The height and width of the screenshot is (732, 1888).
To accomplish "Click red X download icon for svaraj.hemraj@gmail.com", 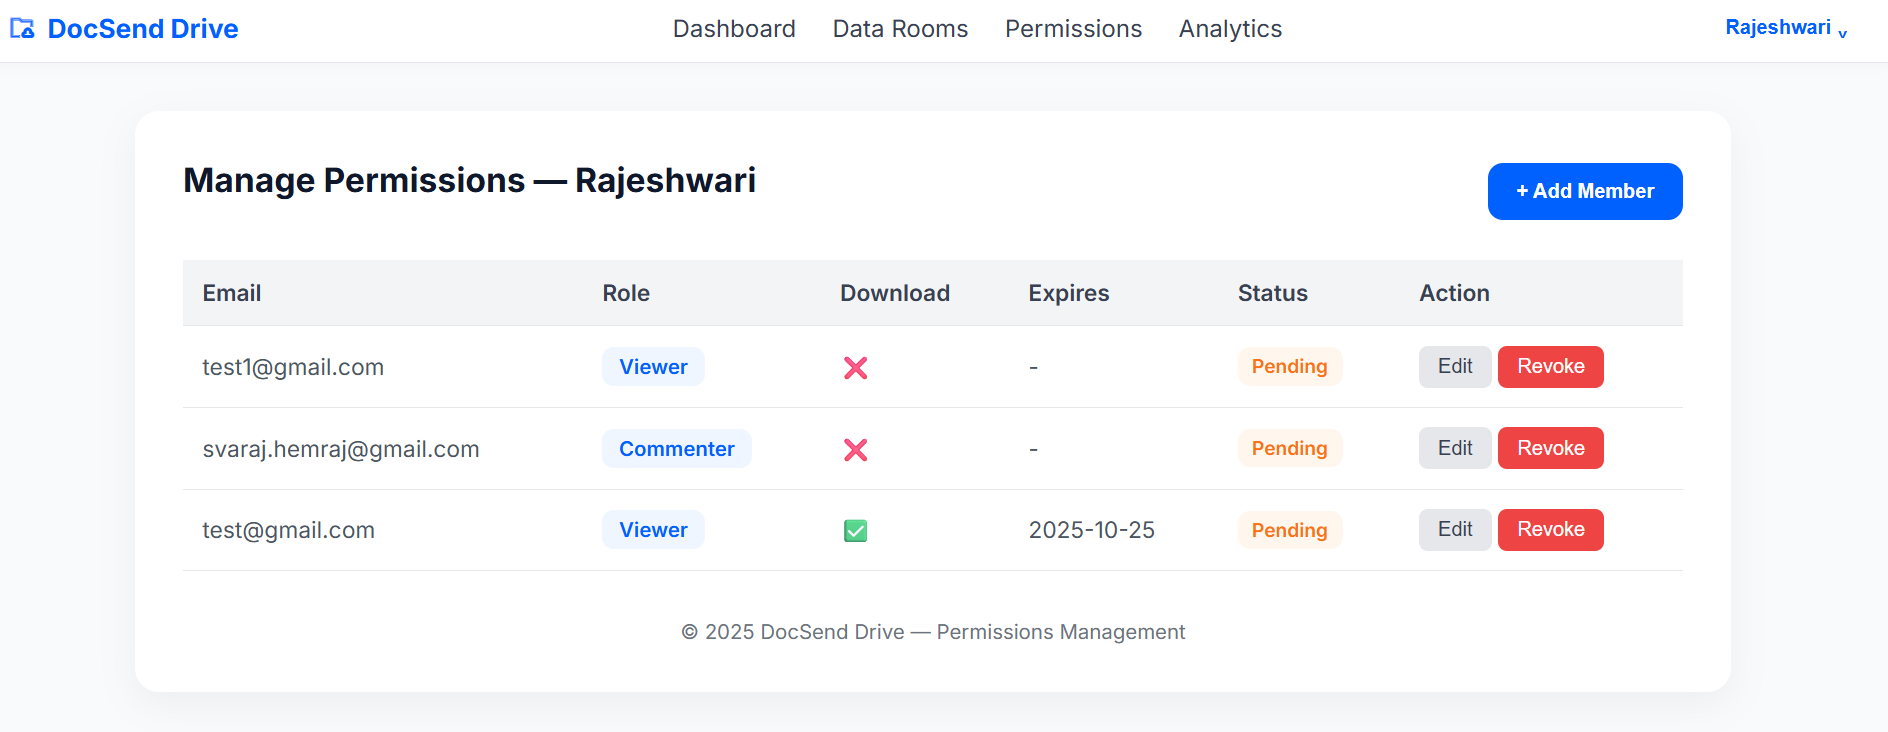I will (x=855, y=450).
